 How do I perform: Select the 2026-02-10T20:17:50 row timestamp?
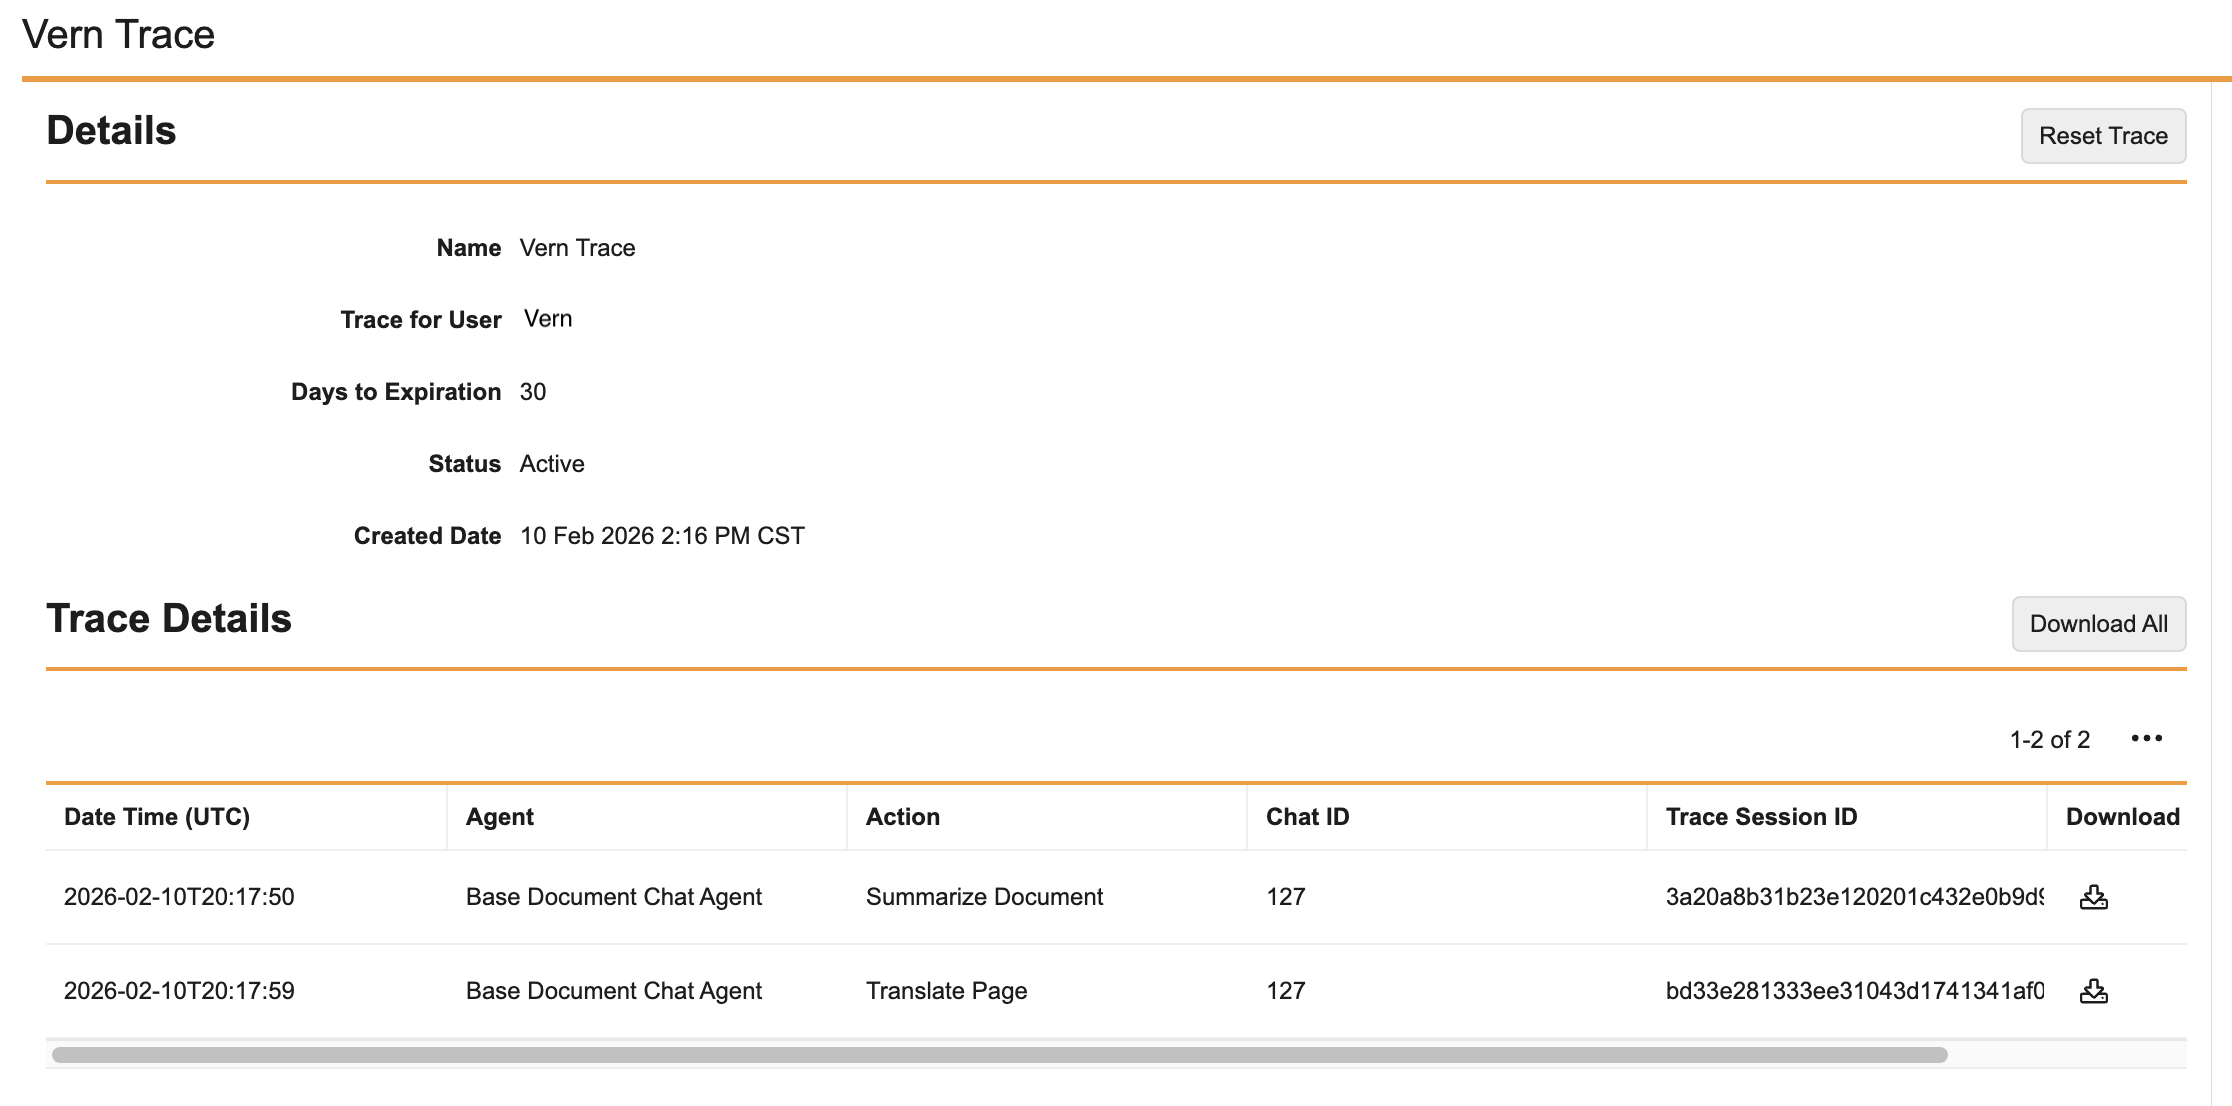pyautogui.click(x=179, y=897)
